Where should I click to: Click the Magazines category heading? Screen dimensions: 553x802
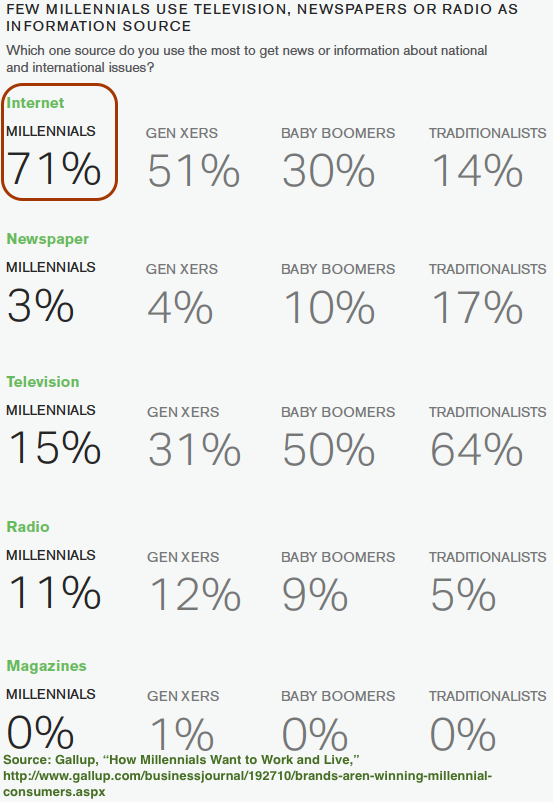pos(47,665)
